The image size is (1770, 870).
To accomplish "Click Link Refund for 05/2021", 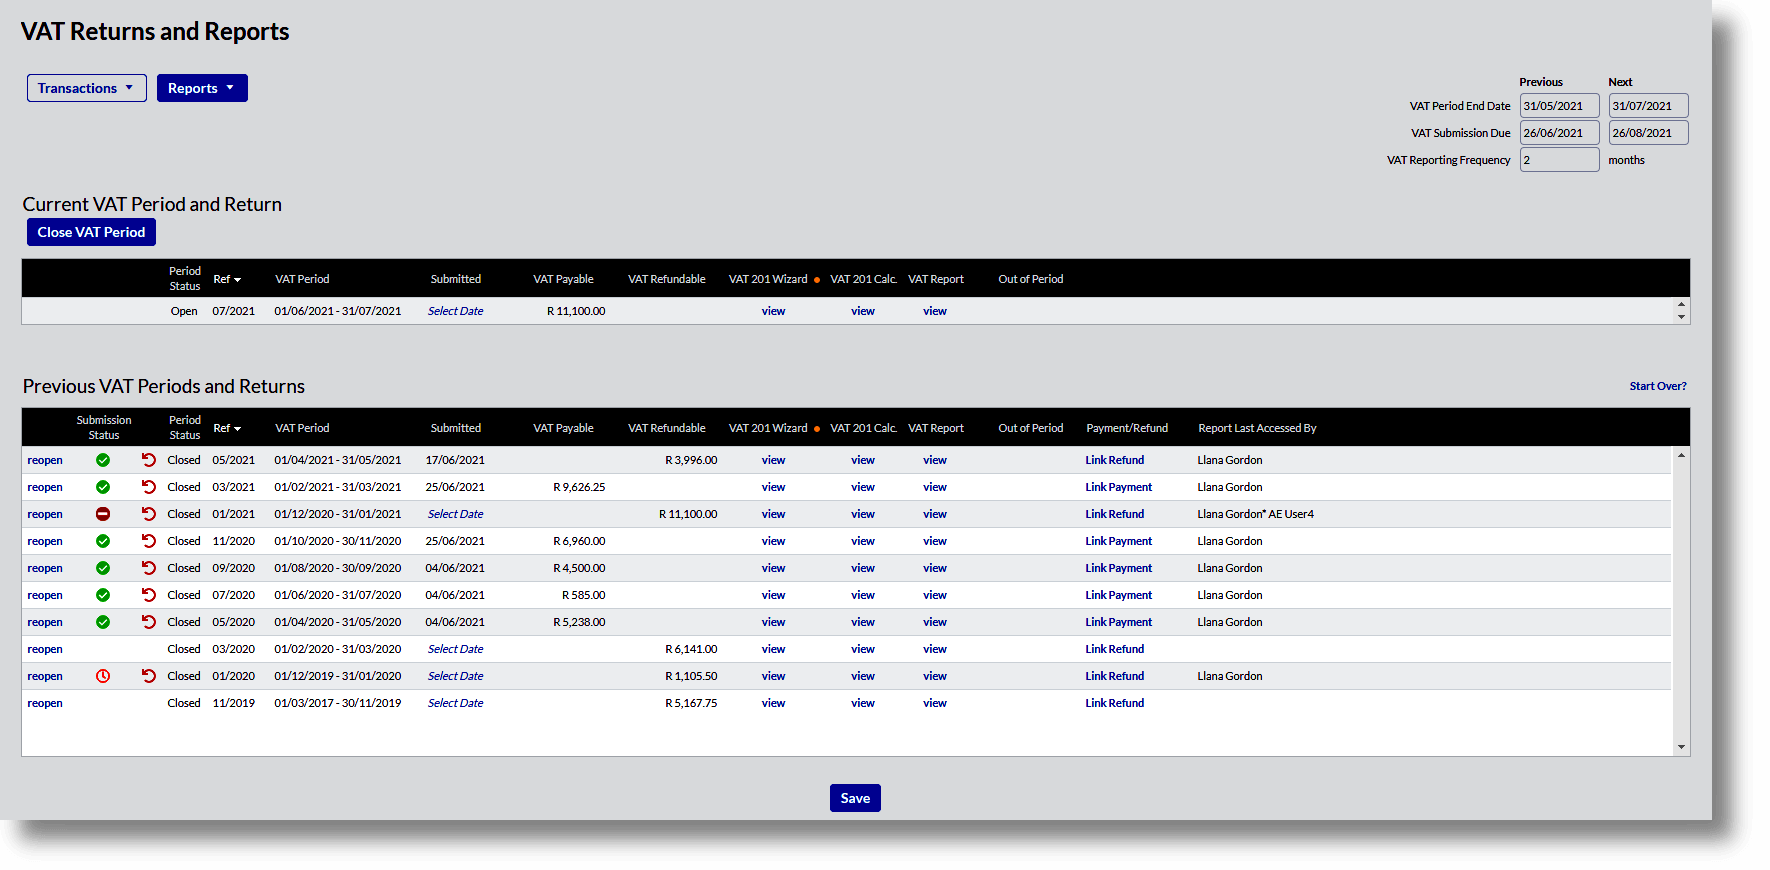I will (1115, 460).
